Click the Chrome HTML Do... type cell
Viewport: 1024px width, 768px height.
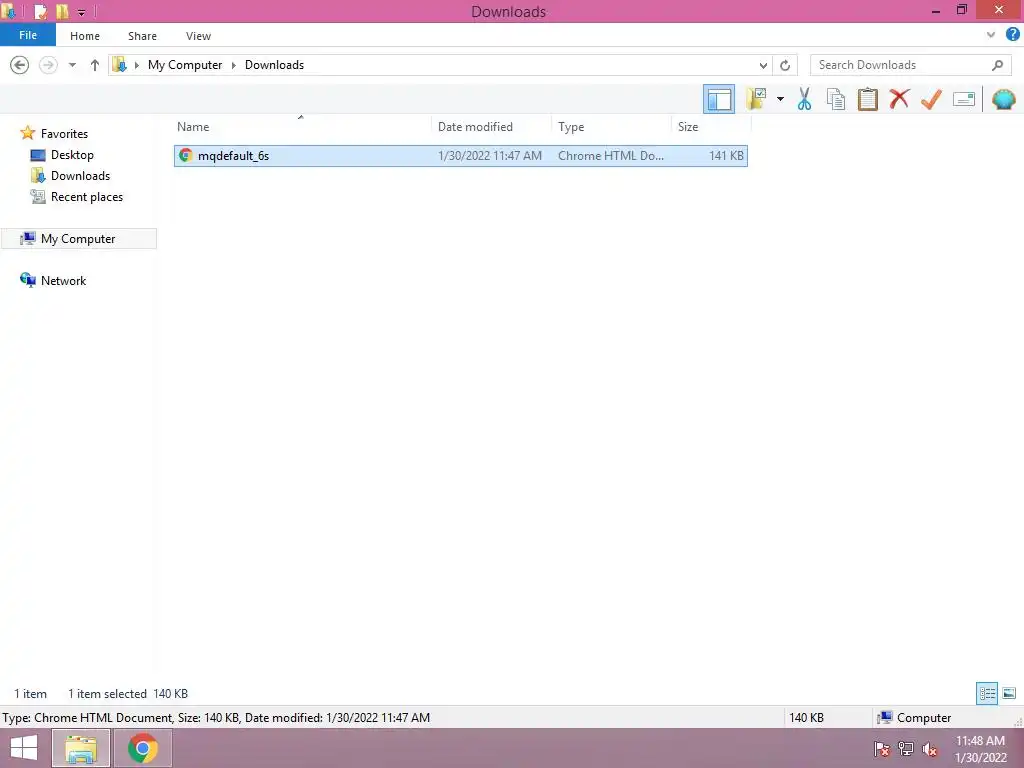click(611, 155)
